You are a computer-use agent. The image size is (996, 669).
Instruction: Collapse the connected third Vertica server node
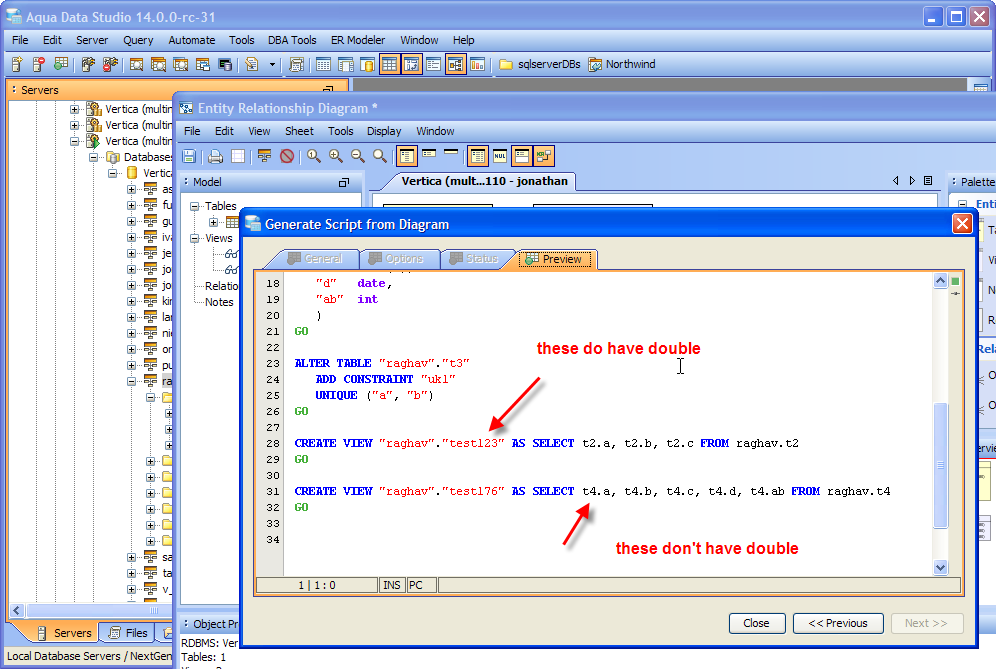74,141
